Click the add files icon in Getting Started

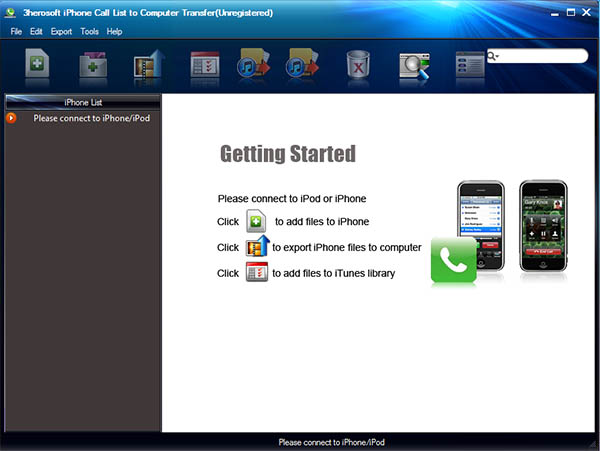256,222
